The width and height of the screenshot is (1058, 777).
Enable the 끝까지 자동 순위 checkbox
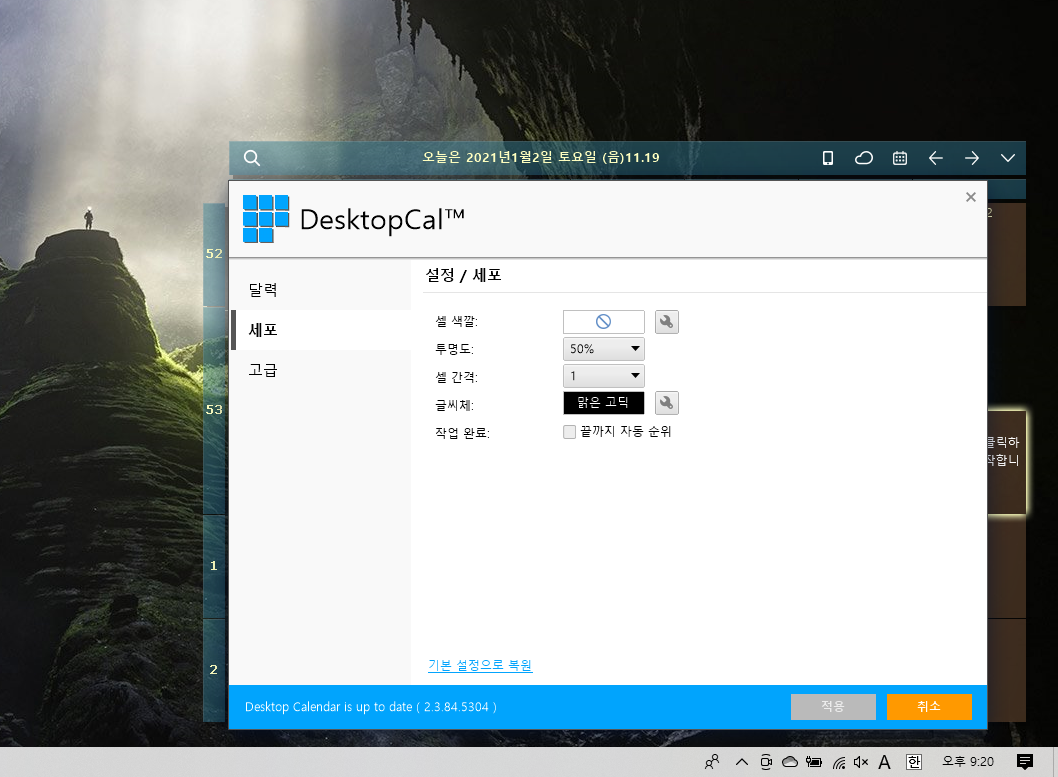(569, 432)
